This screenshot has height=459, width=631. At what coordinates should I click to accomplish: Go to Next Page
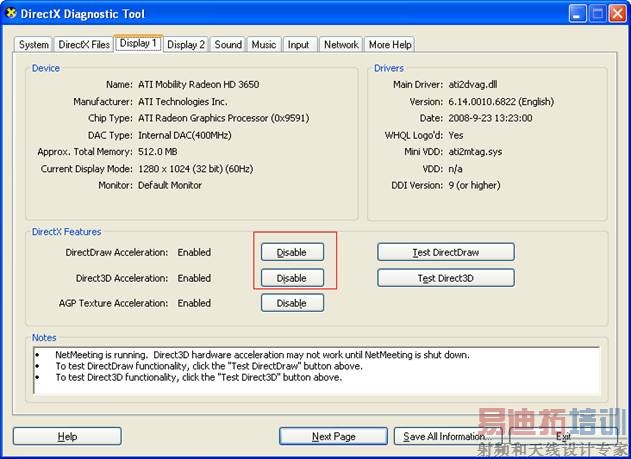tap(334, 436)
